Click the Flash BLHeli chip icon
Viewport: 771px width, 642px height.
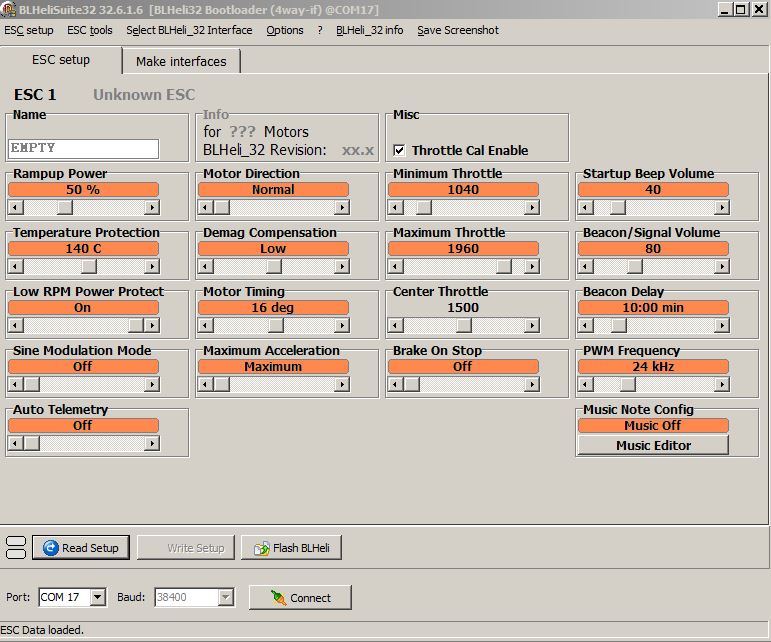pyautogui.click(x=262, y=548)
